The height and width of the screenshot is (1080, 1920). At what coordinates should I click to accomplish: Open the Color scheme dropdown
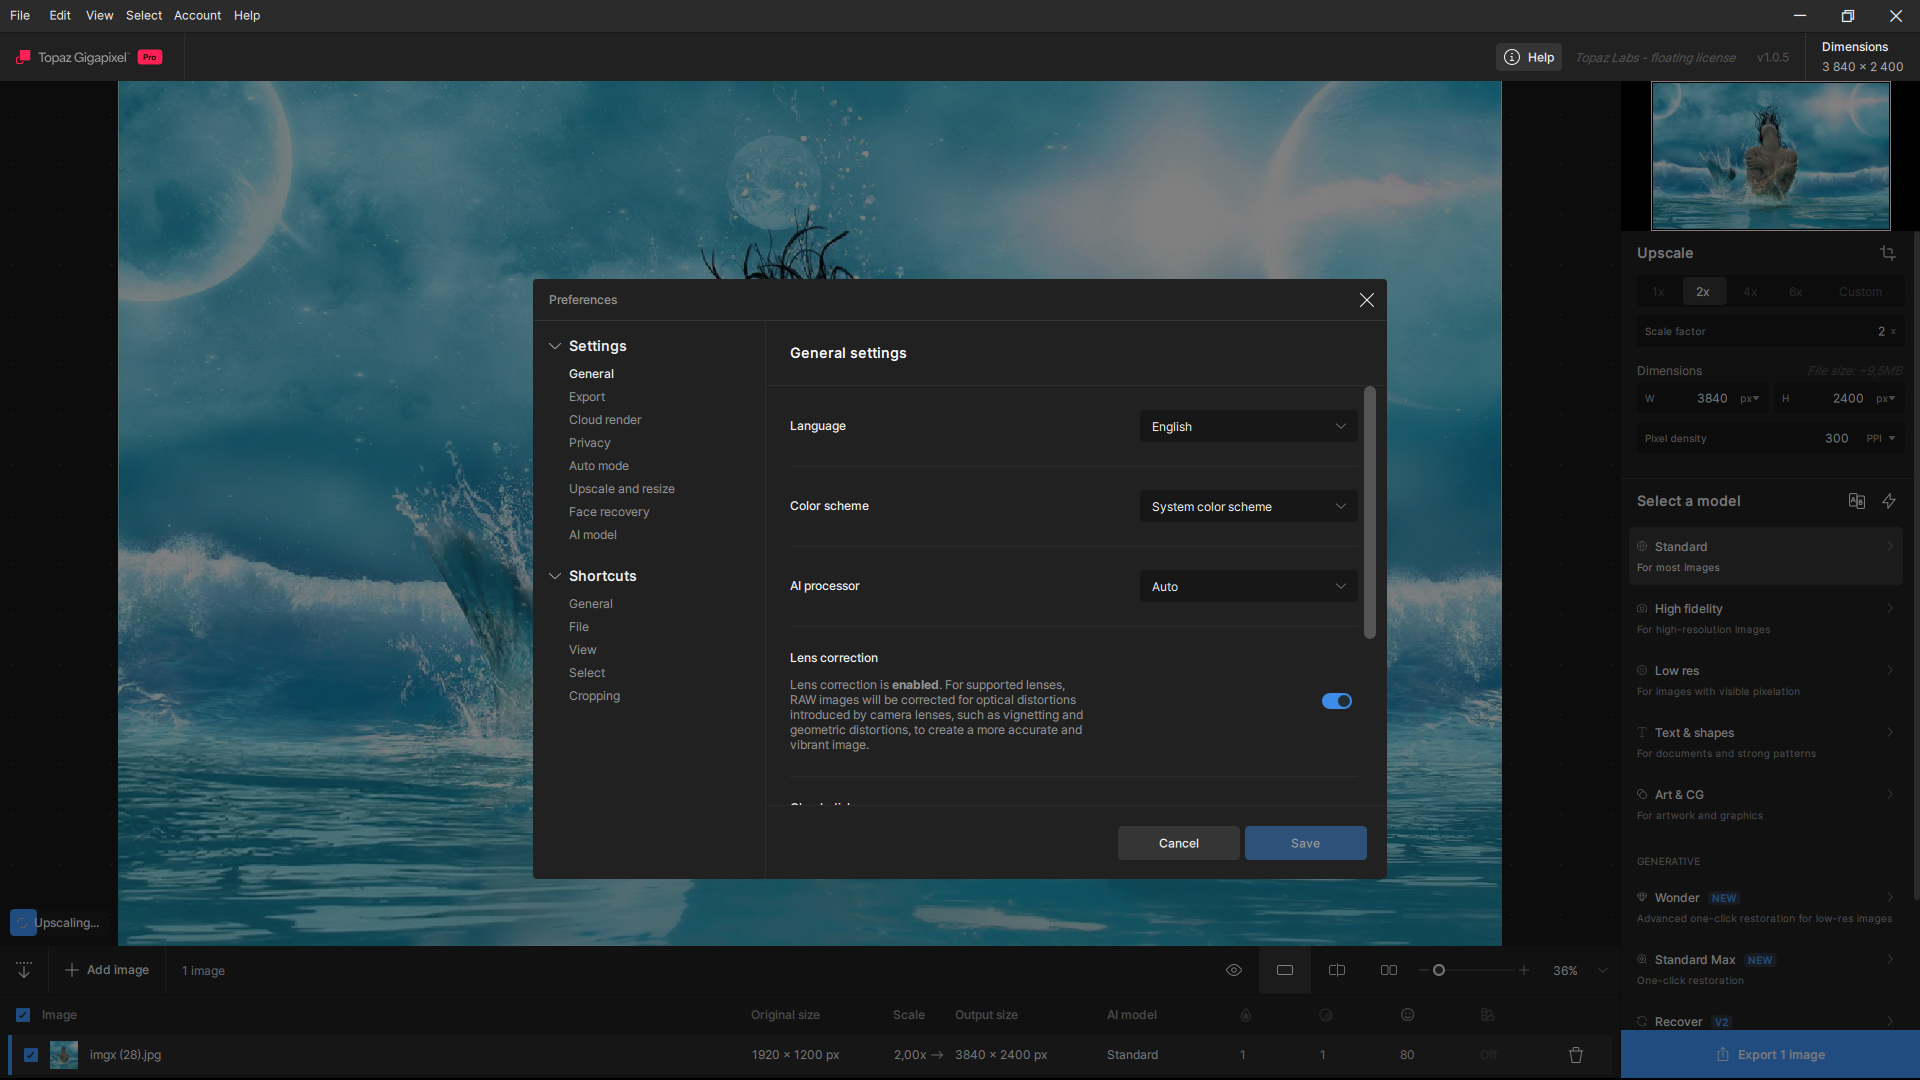[x=1248, y=507]
